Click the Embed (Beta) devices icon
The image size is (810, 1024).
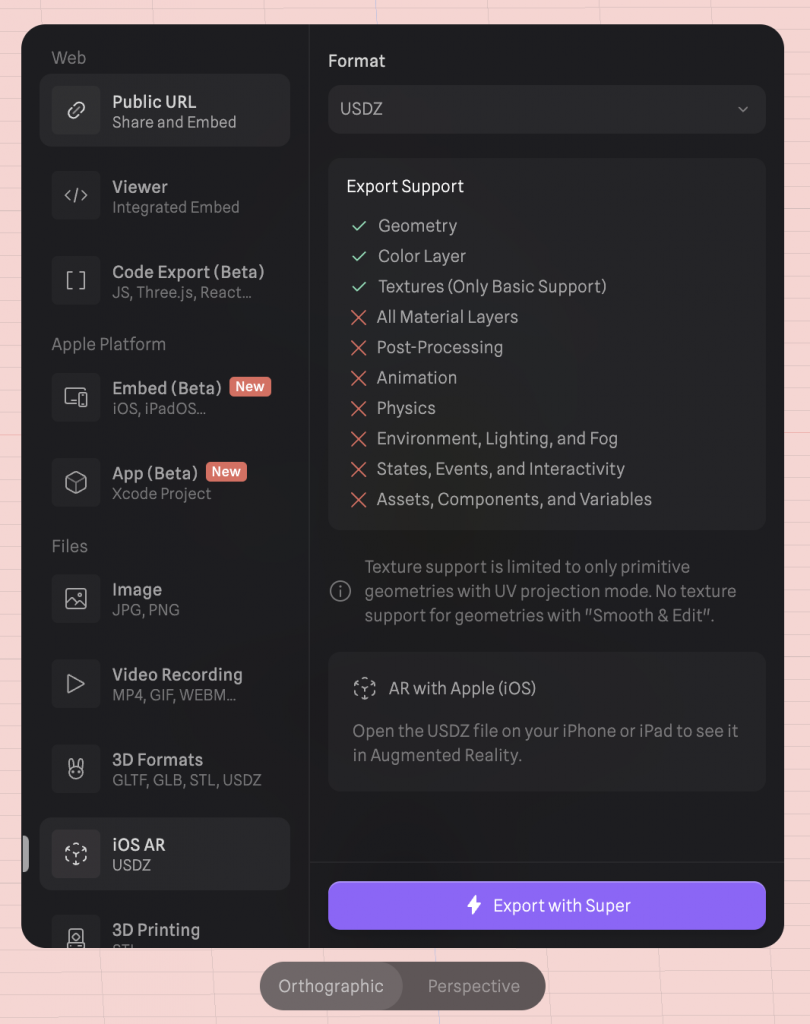[76, 397]
